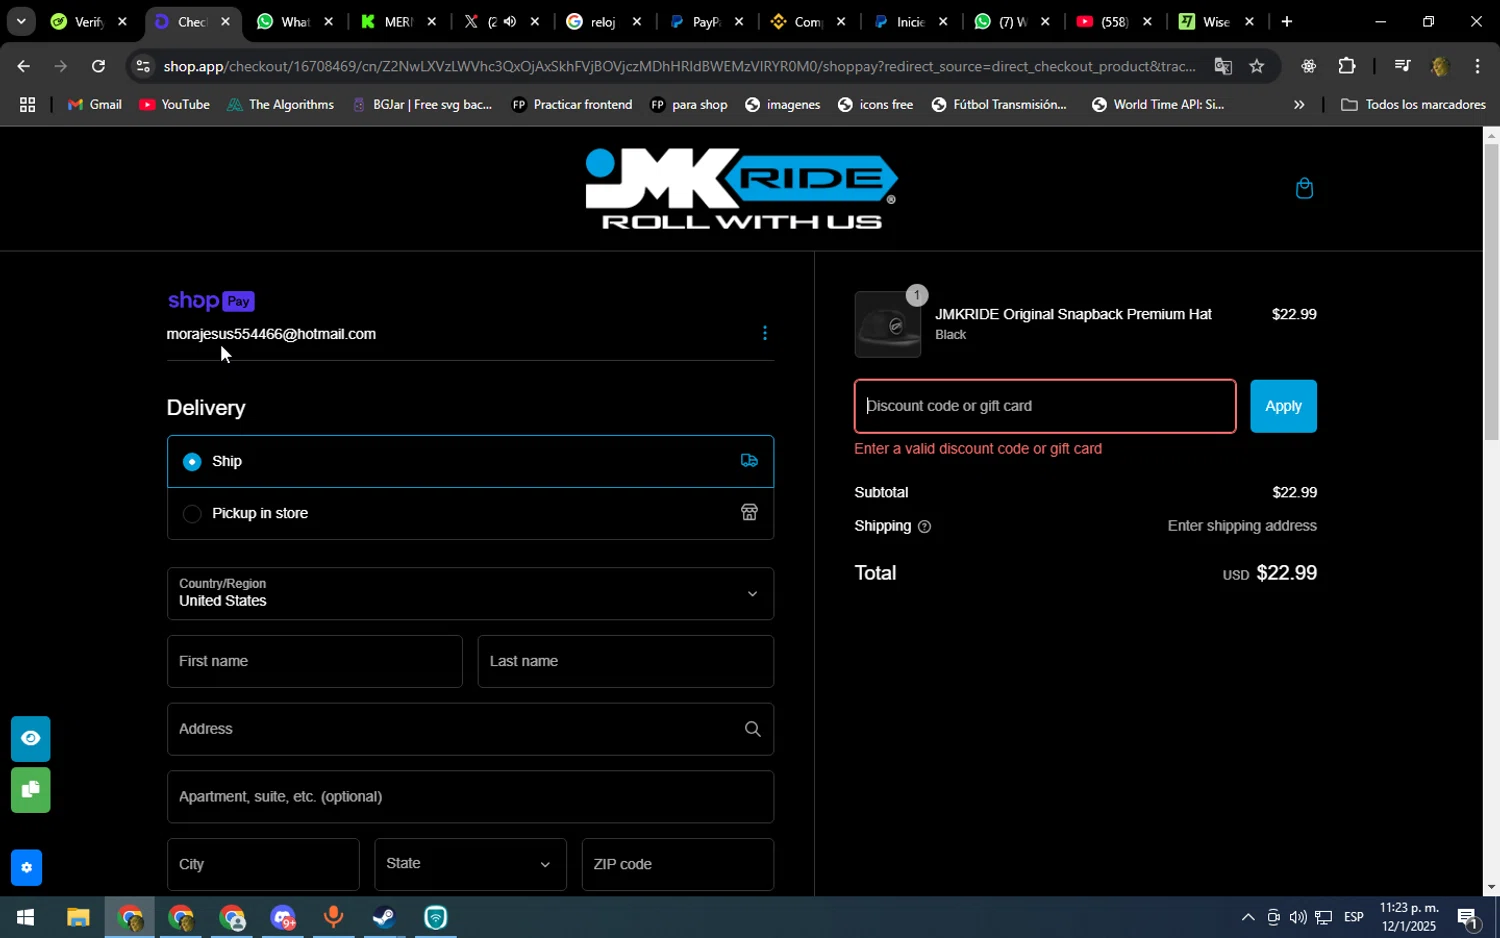Open Windows Start menu
The image size is (1500, 938).
25,918
